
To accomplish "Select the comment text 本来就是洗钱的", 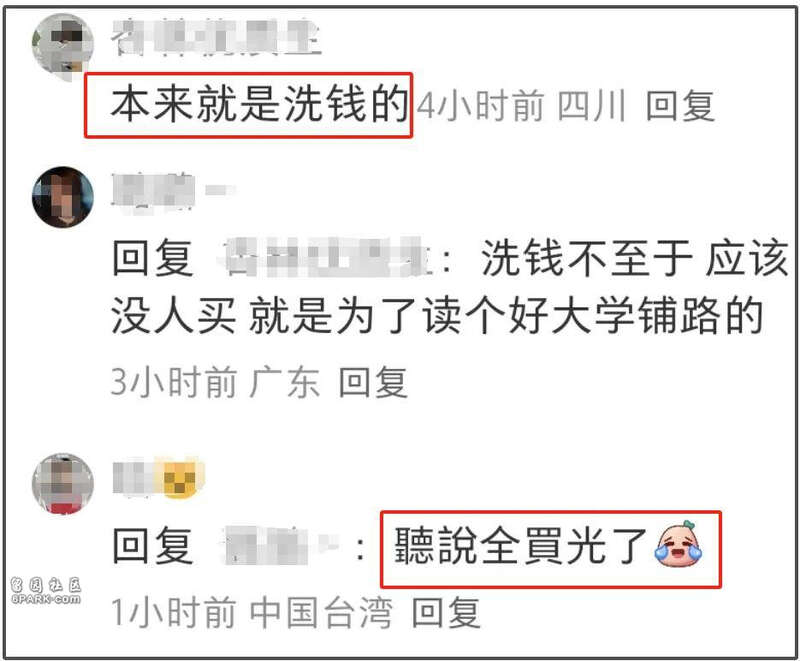I will (260, 105).
